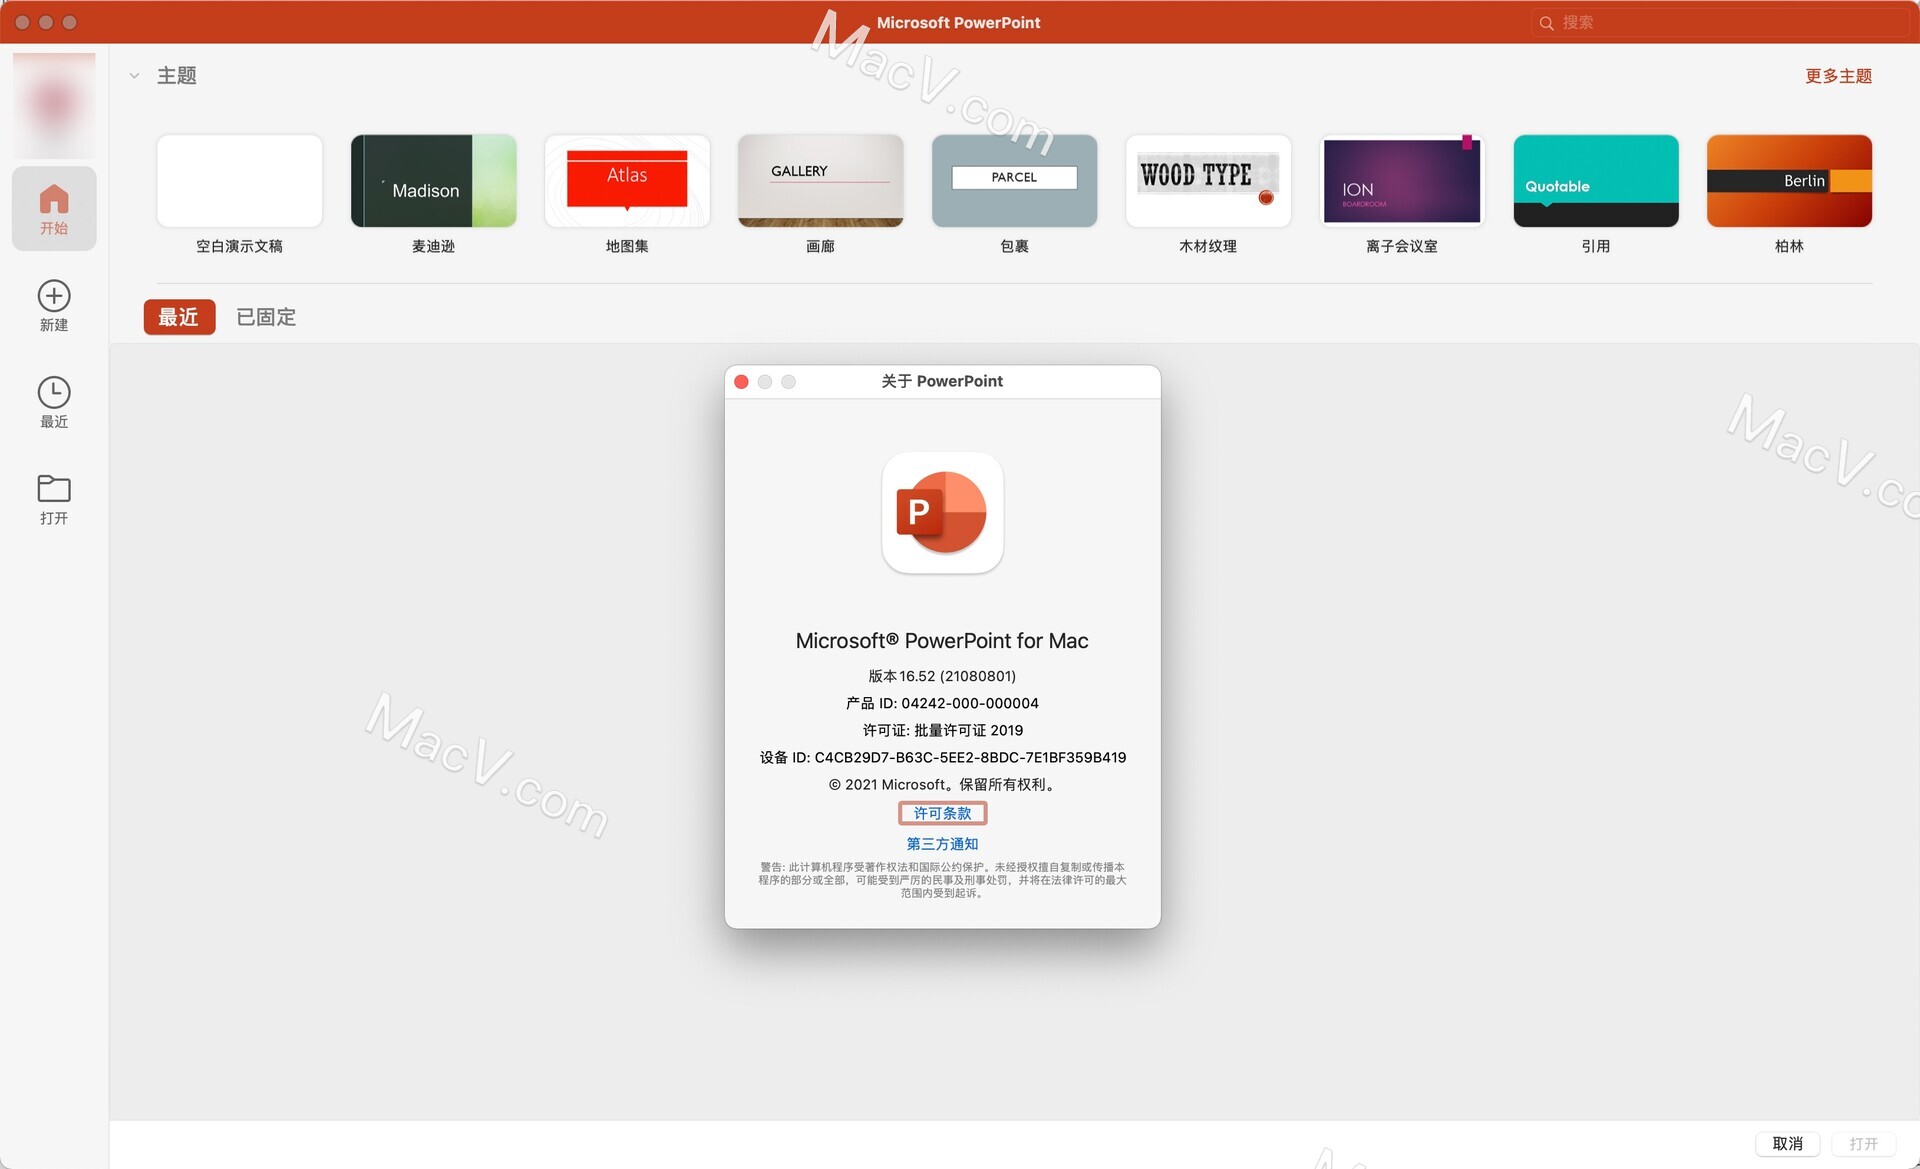Click the 主题 section heading
Image resolution: width=1920 pixels, height=1169 pixels.
[177, 76]
